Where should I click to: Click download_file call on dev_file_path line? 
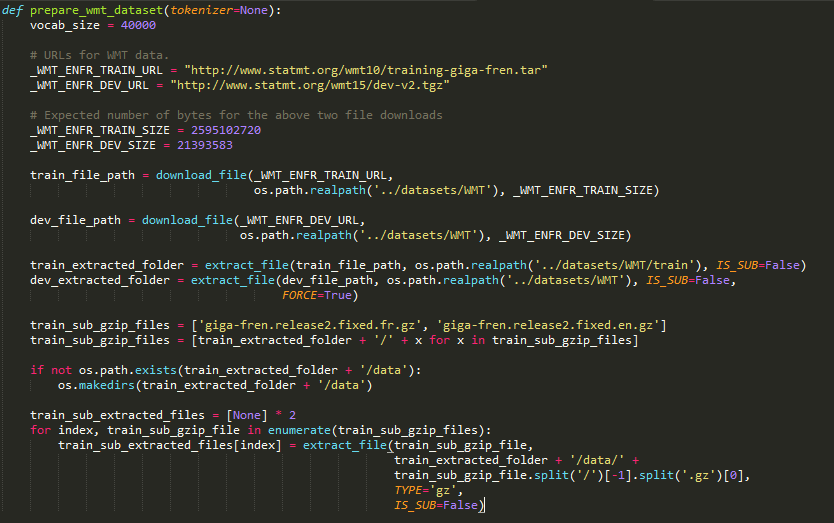(x=187, y=220)
